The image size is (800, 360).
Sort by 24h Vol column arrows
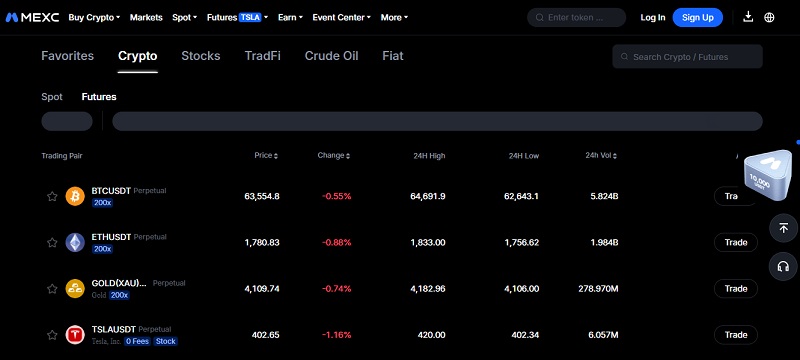(x=615, y=156)
